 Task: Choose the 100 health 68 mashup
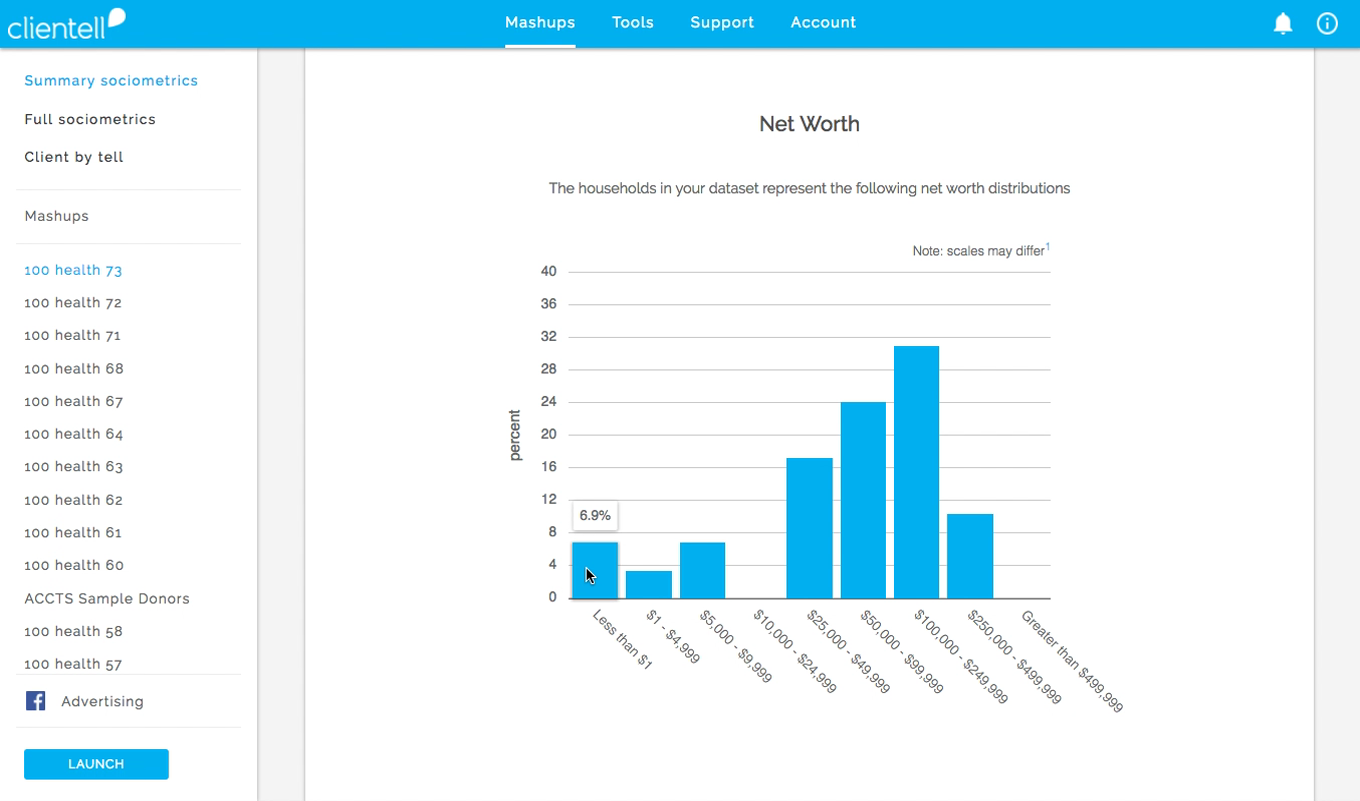pyautogui.click(x=74, y=369)
